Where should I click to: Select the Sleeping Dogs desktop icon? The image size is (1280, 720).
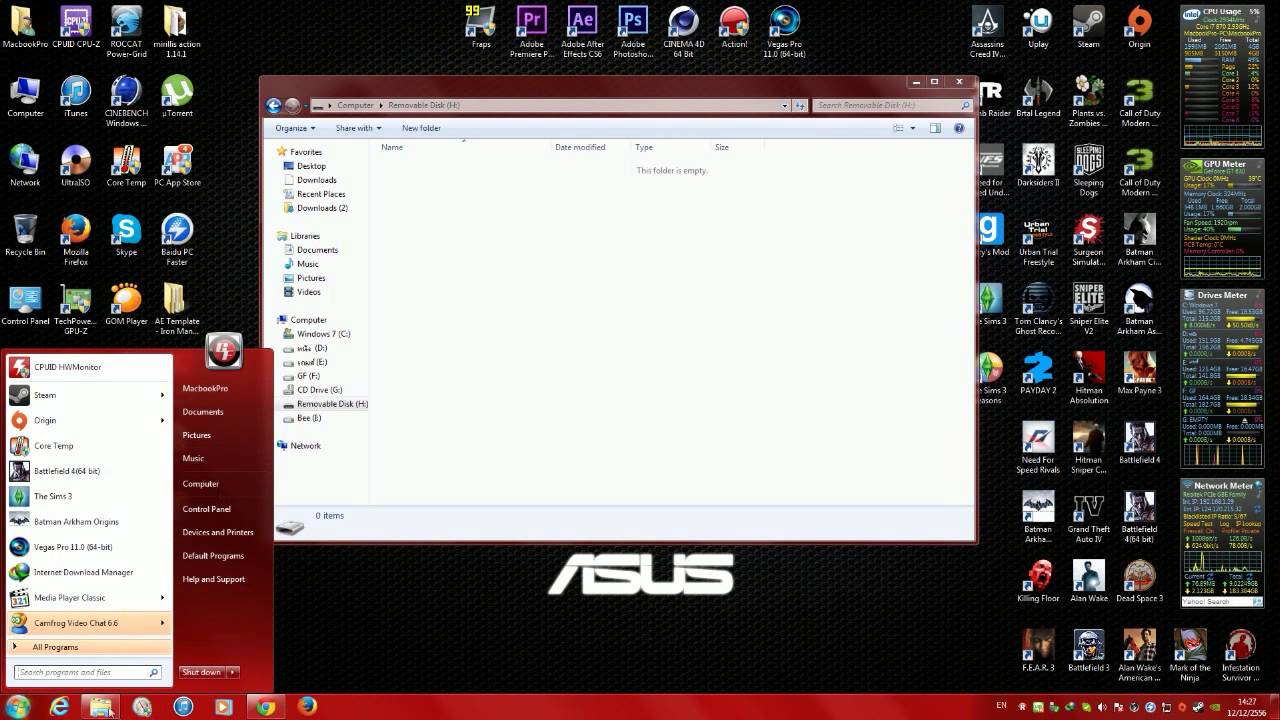1089,170
